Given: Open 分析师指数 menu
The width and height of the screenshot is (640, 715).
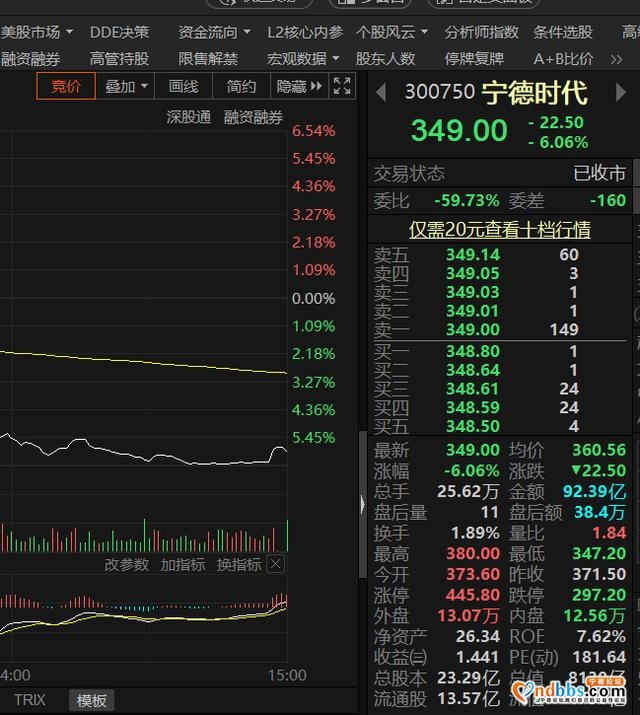Looking at the screenshot, I should [x=481, y=32].
